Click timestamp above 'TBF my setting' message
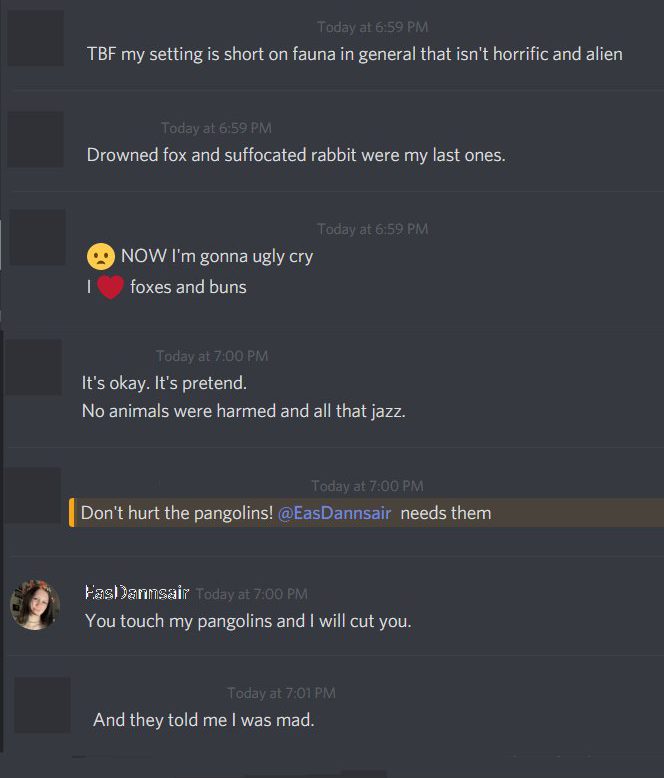The width and height of the screenshot is (664, 778). tap(373, 27)
